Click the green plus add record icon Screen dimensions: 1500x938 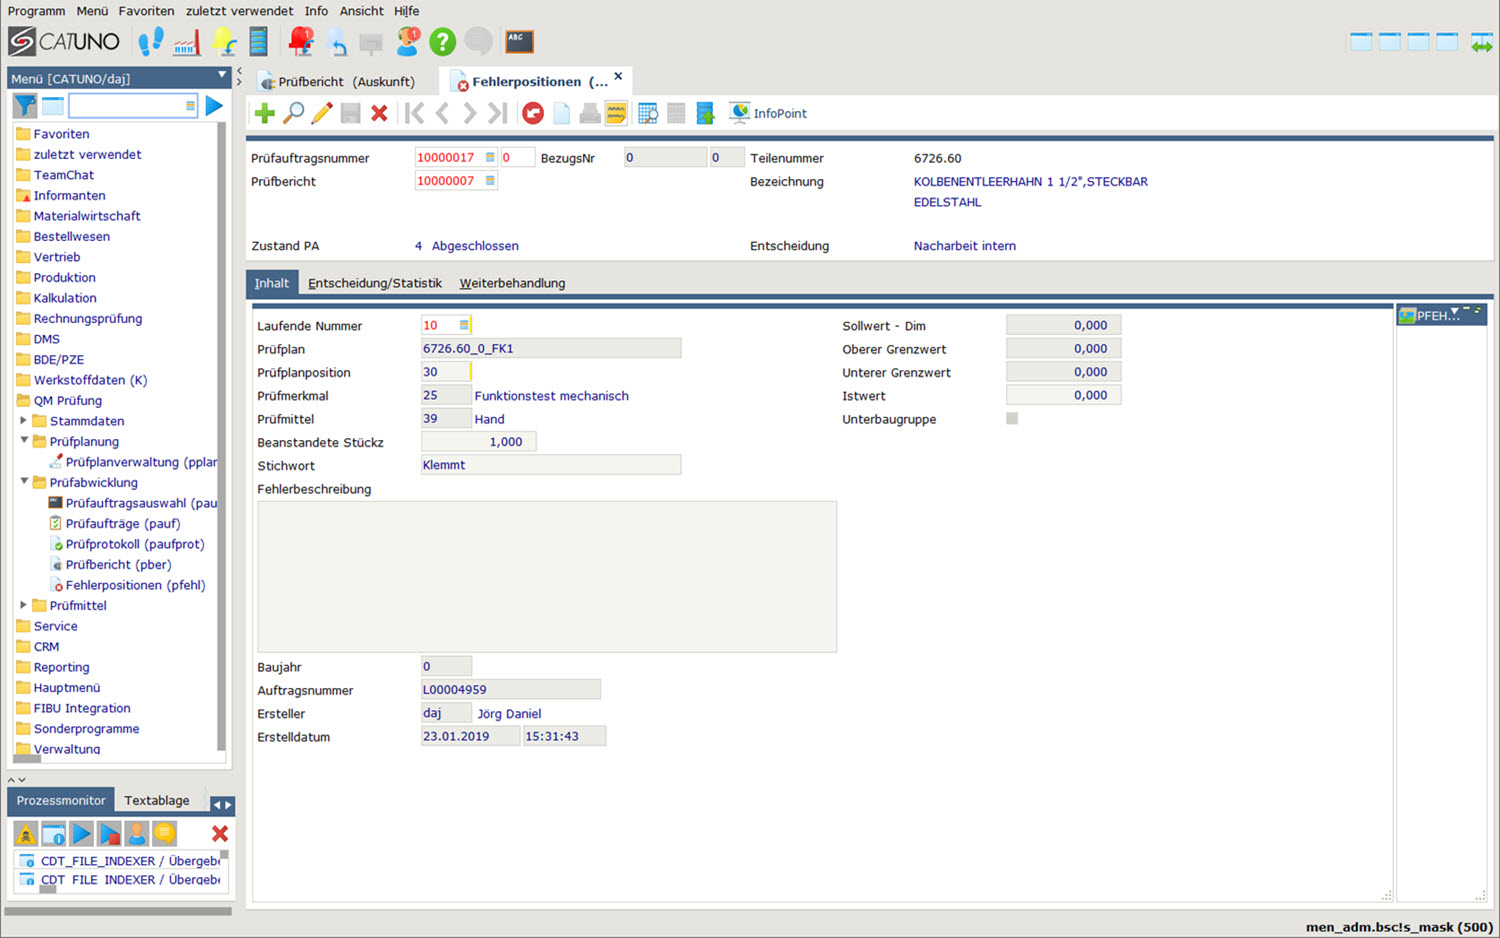[265, 114]
